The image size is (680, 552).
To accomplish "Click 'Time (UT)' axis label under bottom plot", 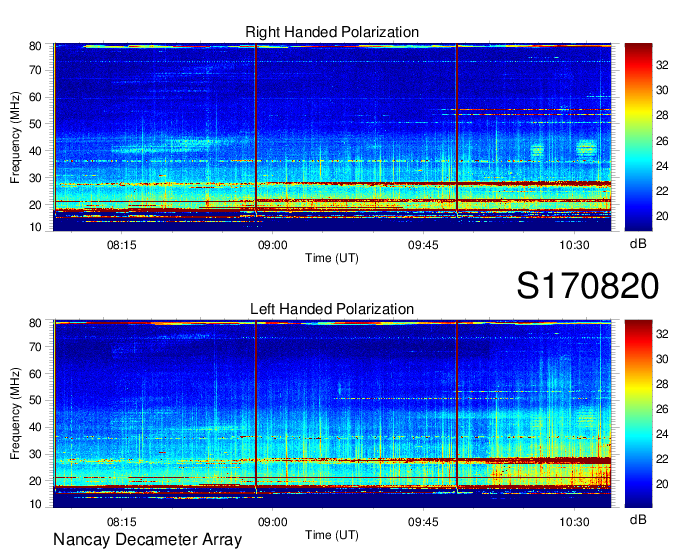I will tap(332, 535).
